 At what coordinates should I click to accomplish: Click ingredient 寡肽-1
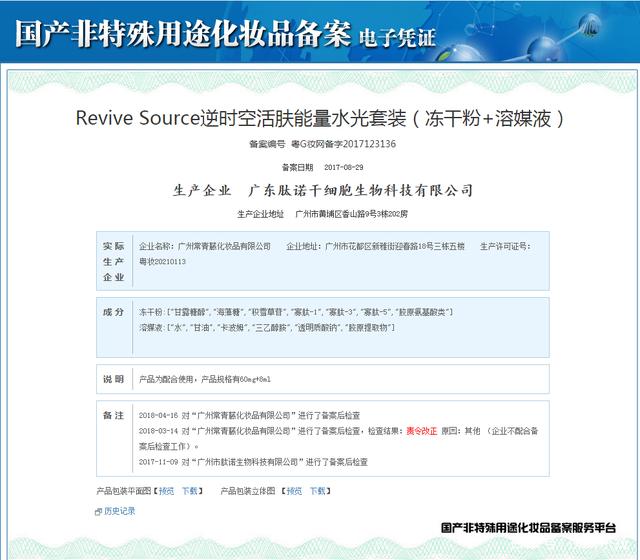click(x=305, y=312)
